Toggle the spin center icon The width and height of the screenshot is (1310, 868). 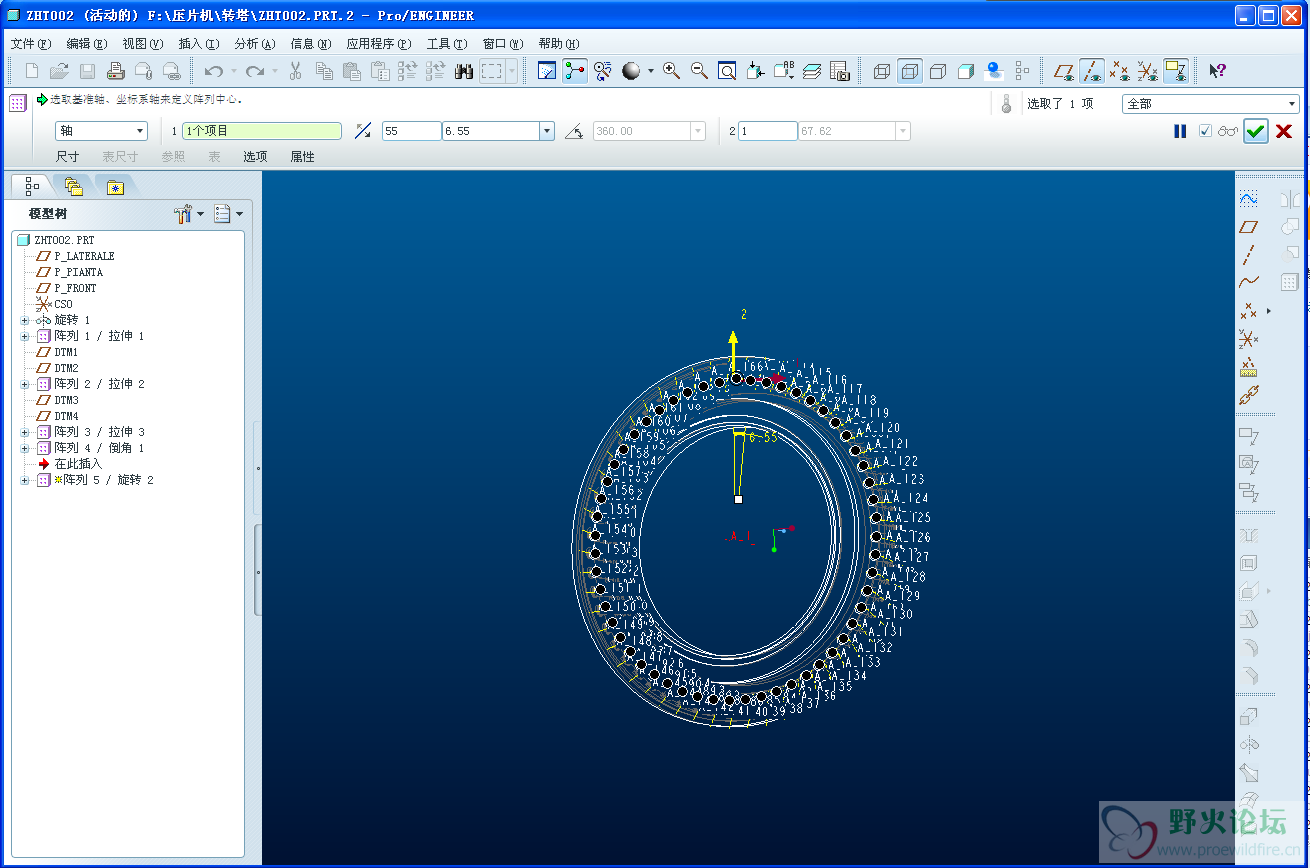click(x=575, y=71)
